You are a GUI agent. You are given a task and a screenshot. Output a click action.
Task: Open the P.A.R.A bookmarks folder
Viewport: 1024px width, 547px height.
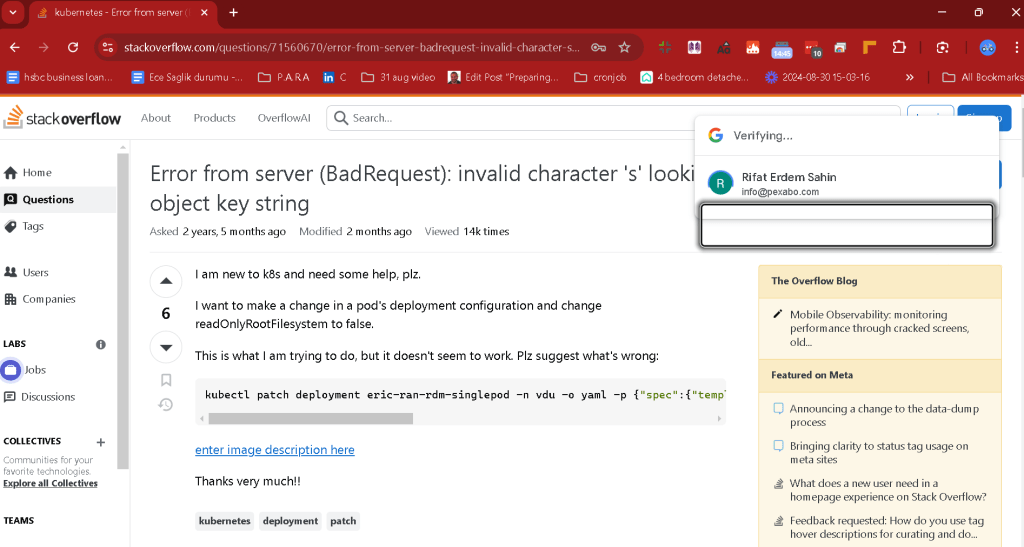pos(283,77)
